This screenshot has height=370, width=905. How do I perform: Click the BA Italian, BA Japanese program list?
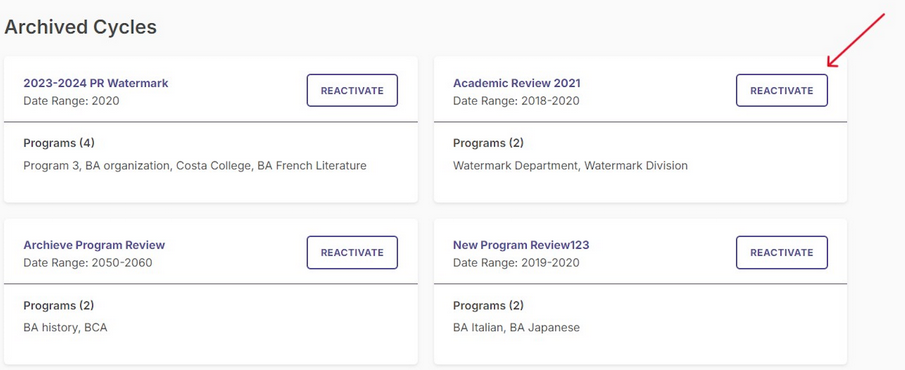pos(516,328)
